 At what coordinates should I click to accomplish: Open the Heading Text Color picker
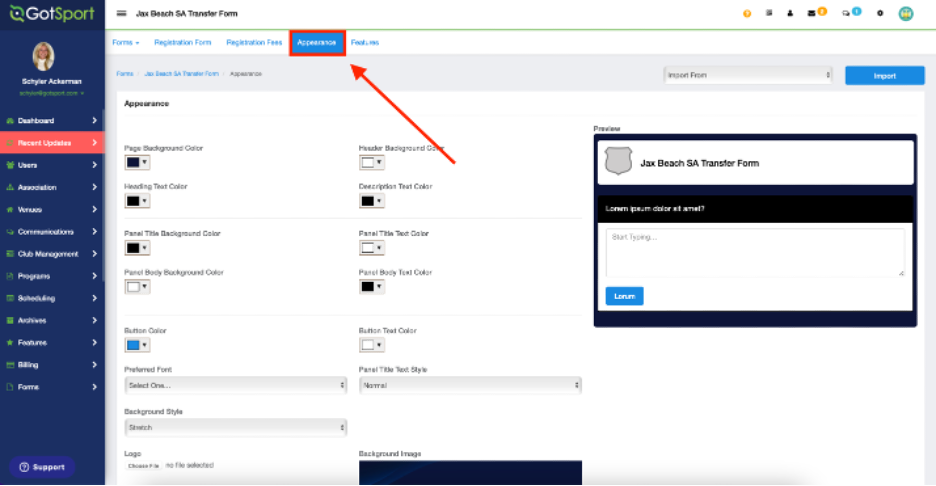point(137,201)
